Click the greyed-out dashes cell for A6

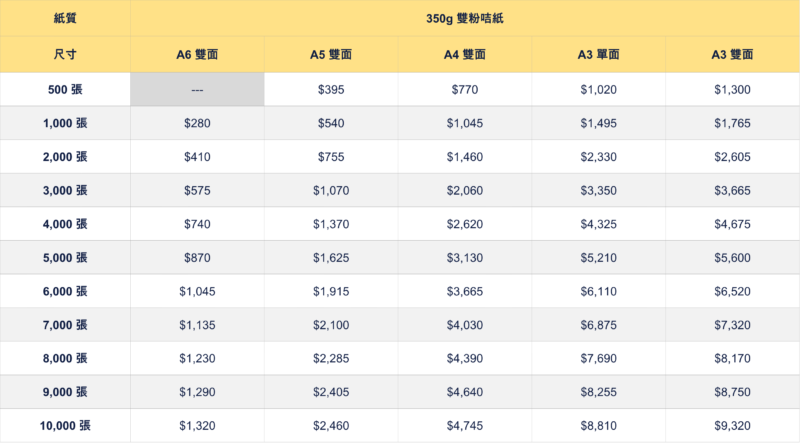click(x=197, y=89)
